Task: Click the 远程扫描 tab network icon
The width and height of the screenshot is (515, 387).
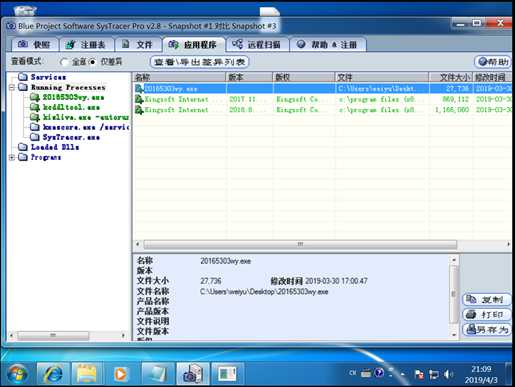Action: (x=237, y=44)
